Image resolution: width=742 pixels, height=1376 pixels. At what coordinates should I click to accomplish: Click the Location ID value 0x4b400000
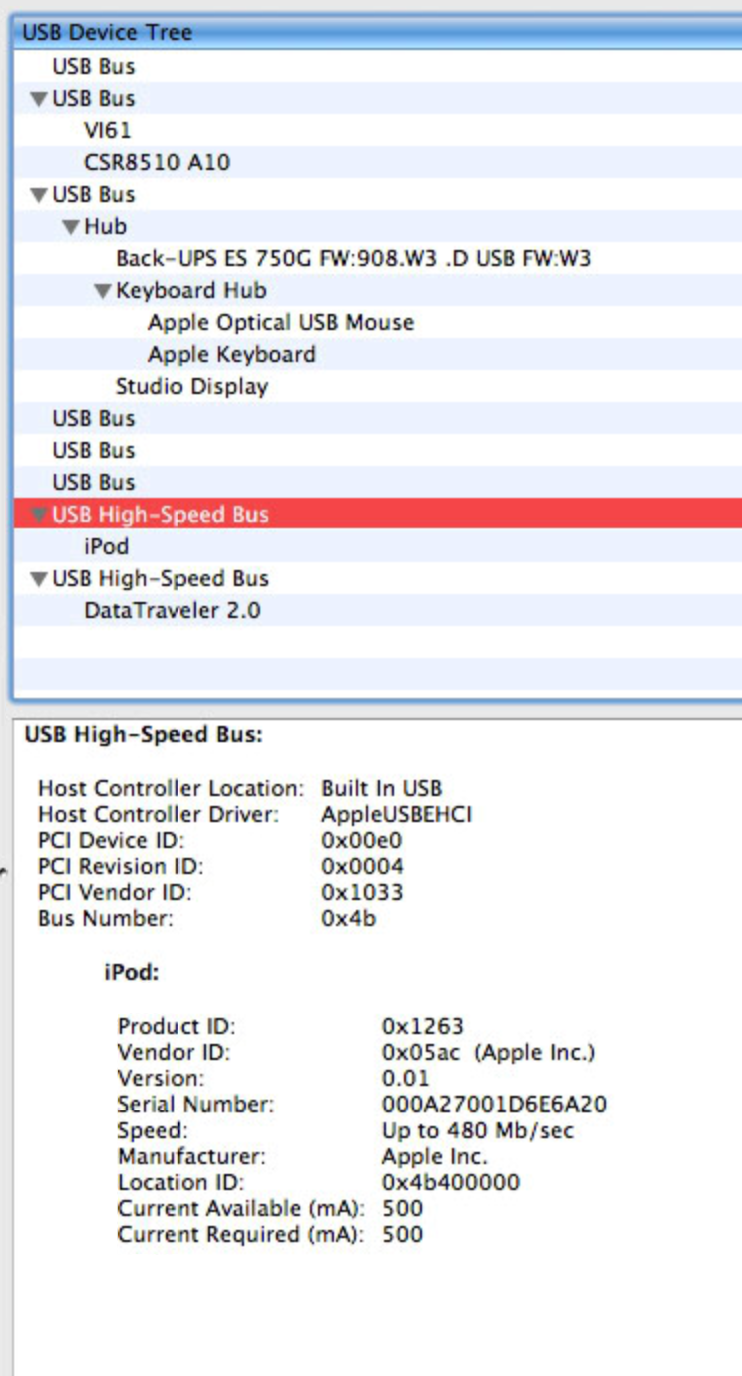point(451,1182)
